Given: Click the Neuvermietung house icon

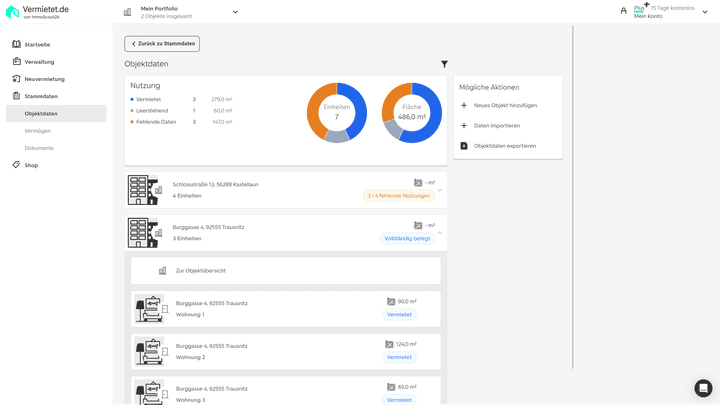Looking at the screenshot, I should (17, 79).
